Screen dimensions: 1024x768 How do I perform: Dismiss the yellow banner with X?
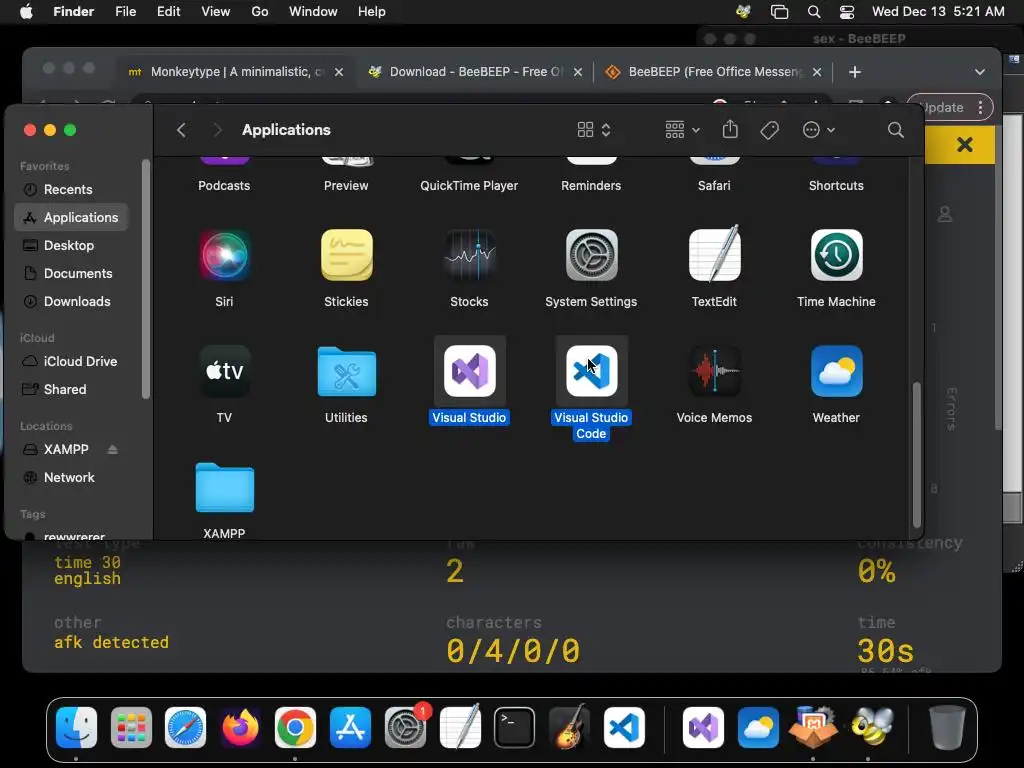pyautogui.click(x=965, y=144)
